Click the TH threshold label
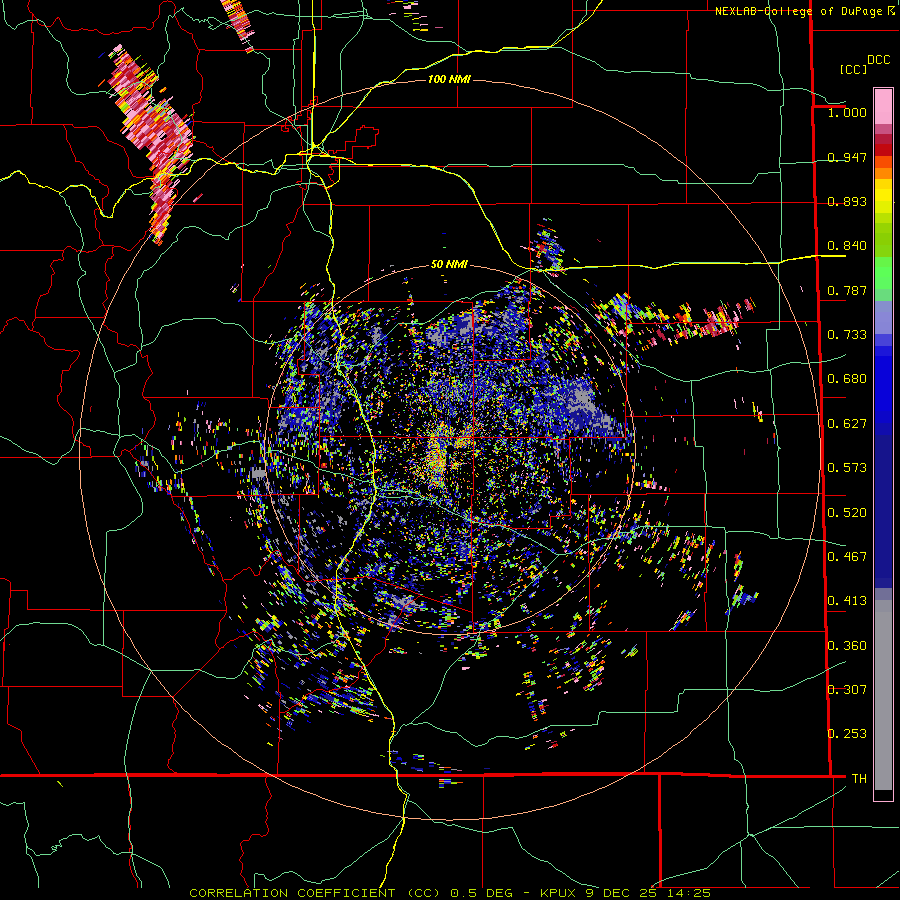Image resolution: width=900 pixels, height=900 pixels. [x=859, y=779]
